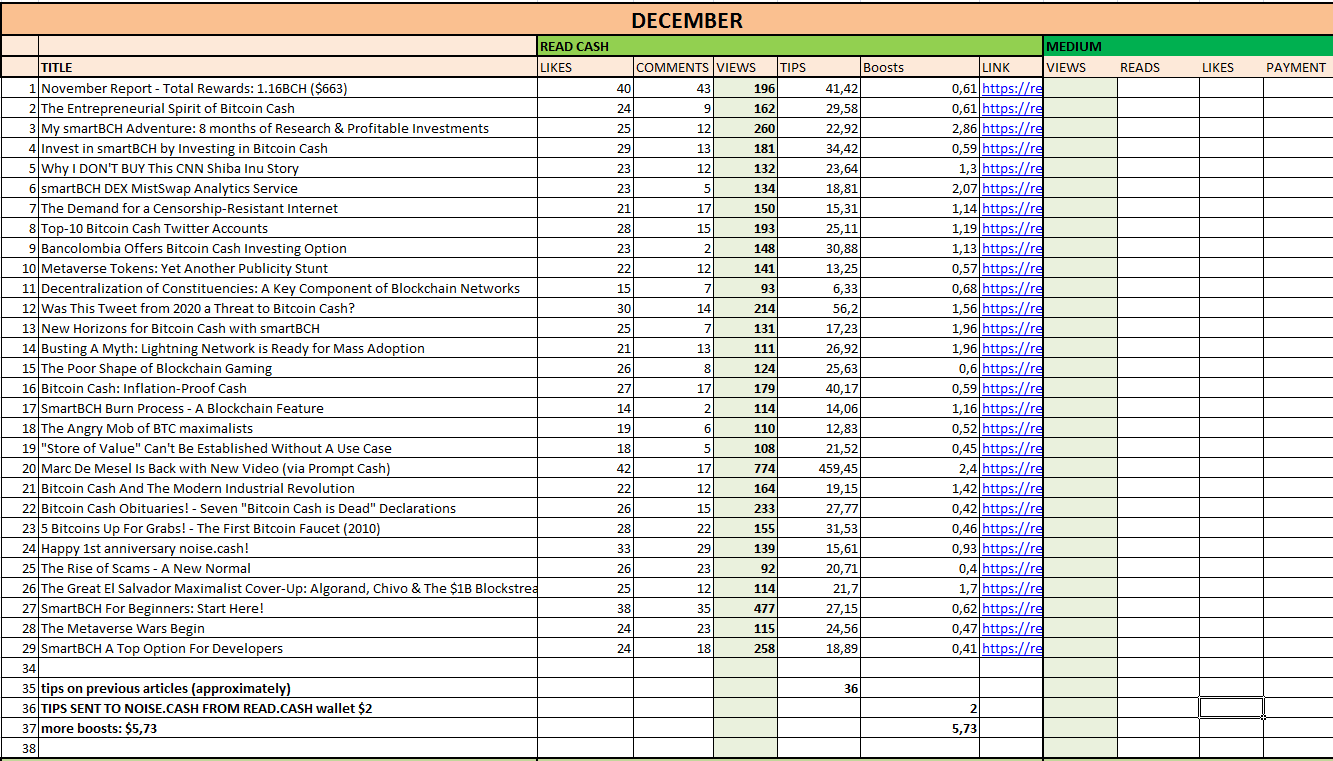This screenshot has width=1333, height=761.
Task: Select the tips value 56,2
Action: tap(819, 308)
